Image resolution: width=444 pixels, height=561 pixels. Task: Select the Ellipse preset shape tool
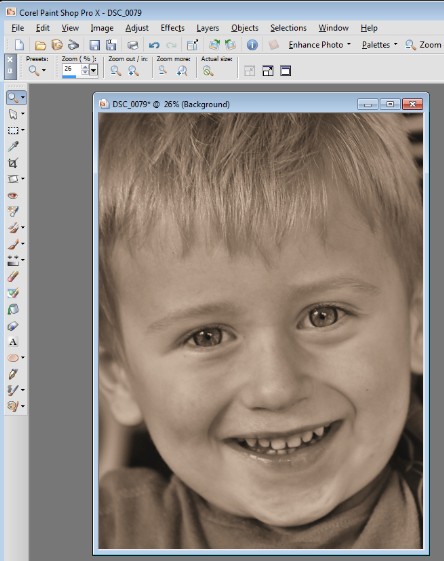point(13,357)
